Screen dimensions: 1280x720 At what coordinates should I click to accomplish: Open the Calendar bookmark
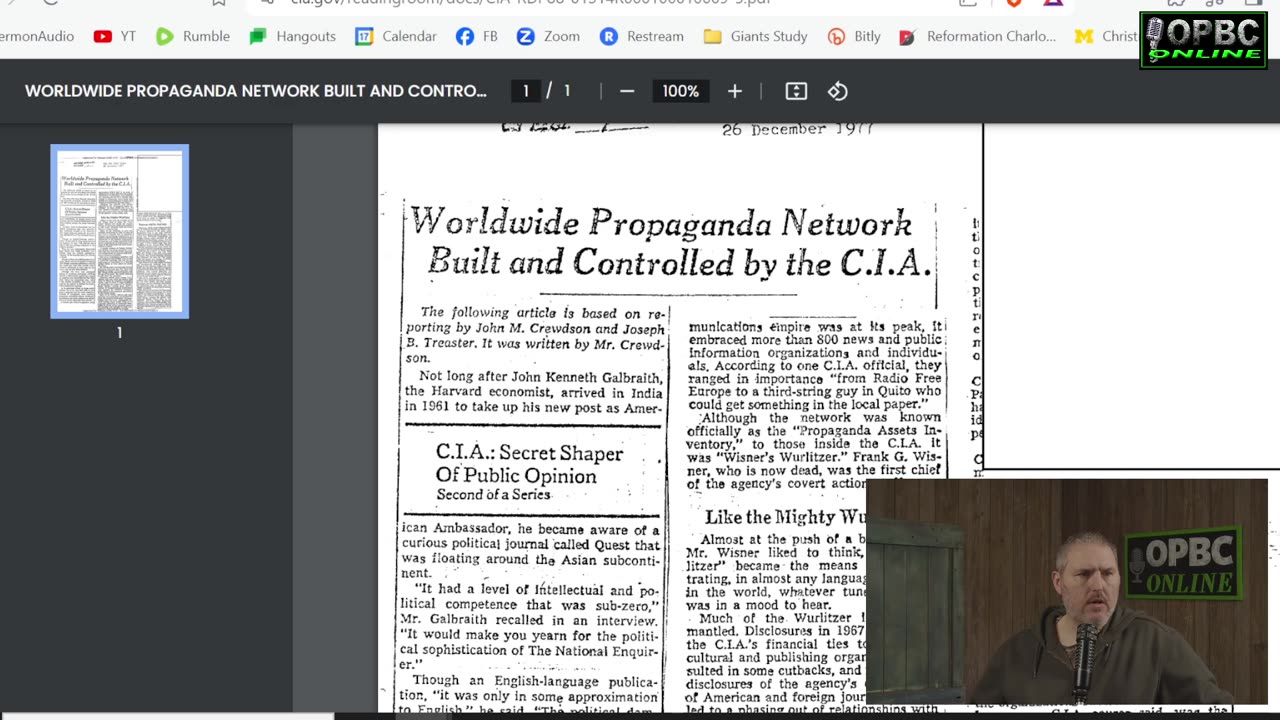point(396,36)
